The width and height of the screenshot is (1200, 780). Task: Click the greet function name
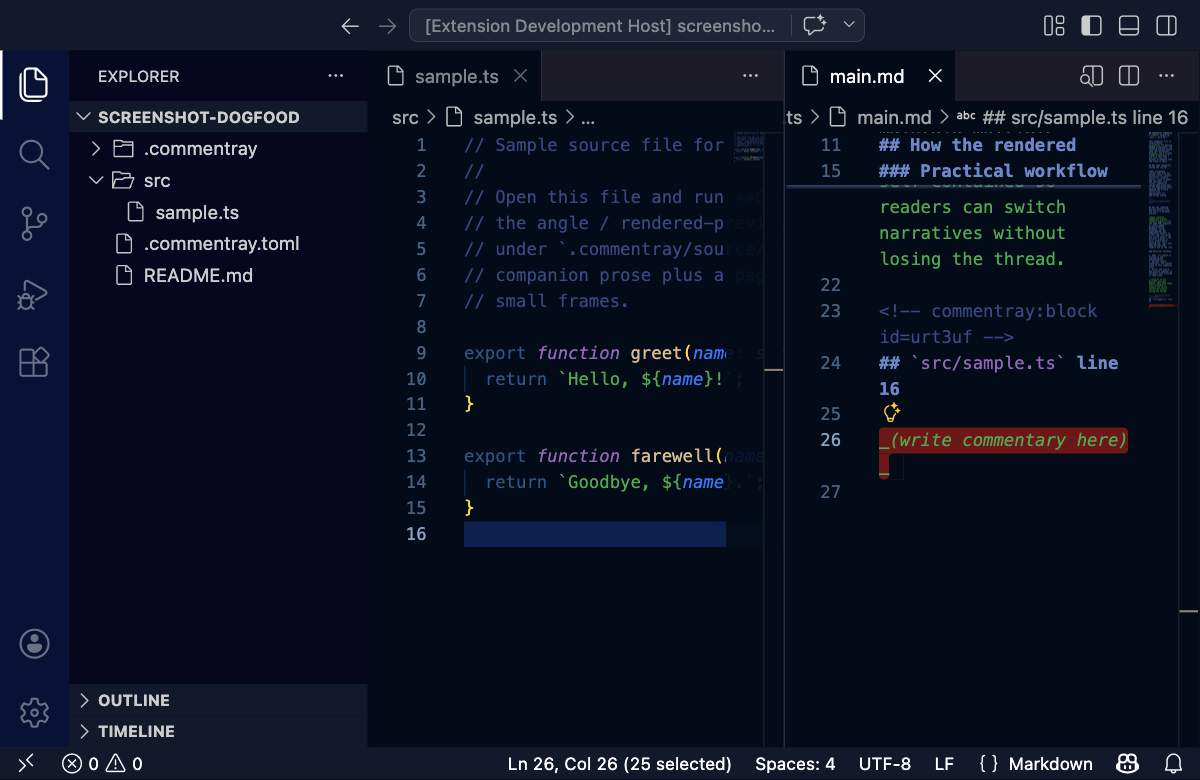point(656,353)
